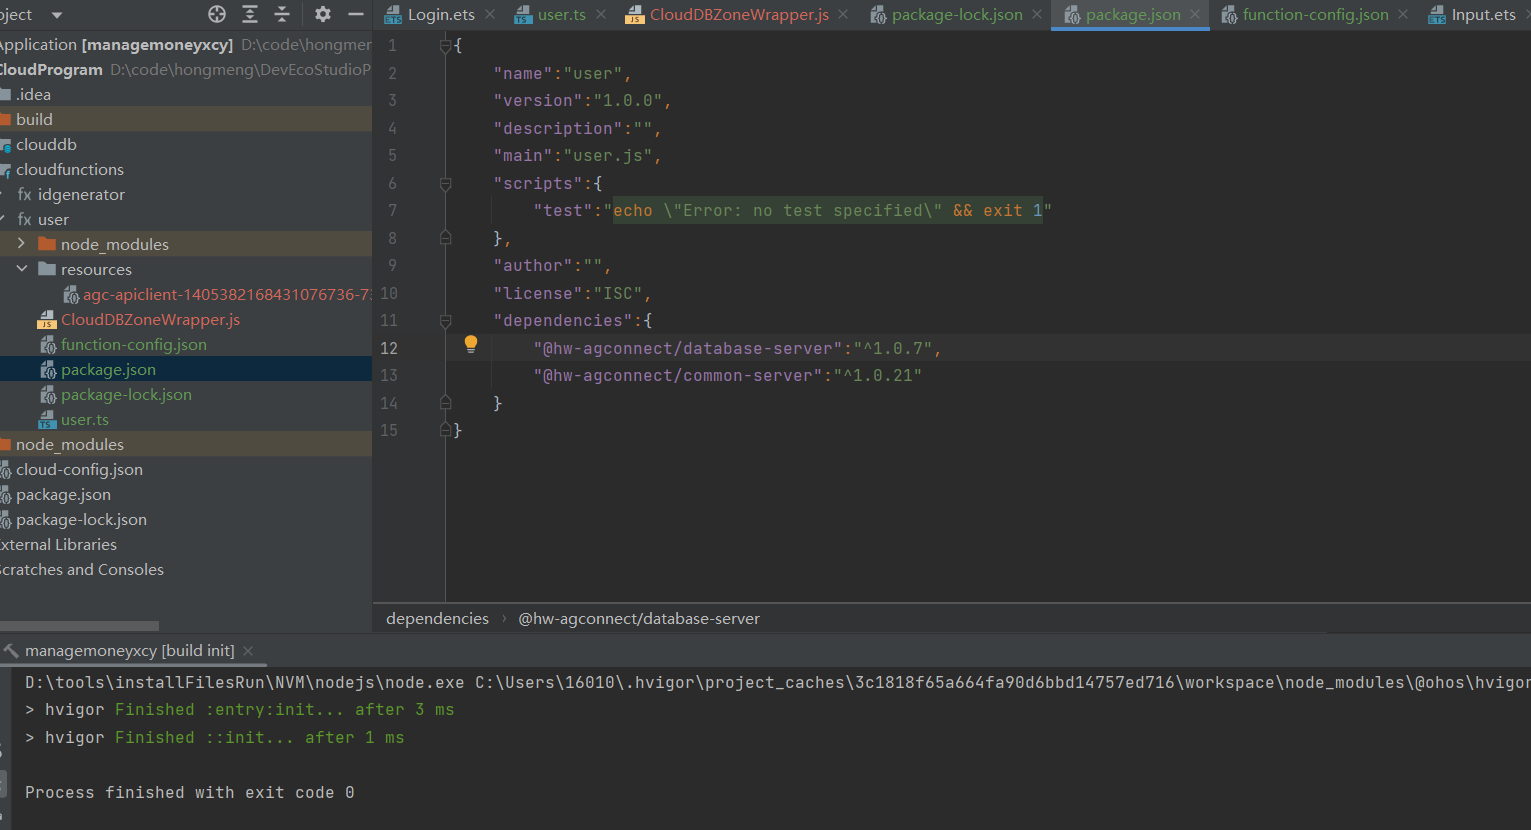Close the function-config.json tab
Screen dimensions: 1531x830
pos(1403,15)
